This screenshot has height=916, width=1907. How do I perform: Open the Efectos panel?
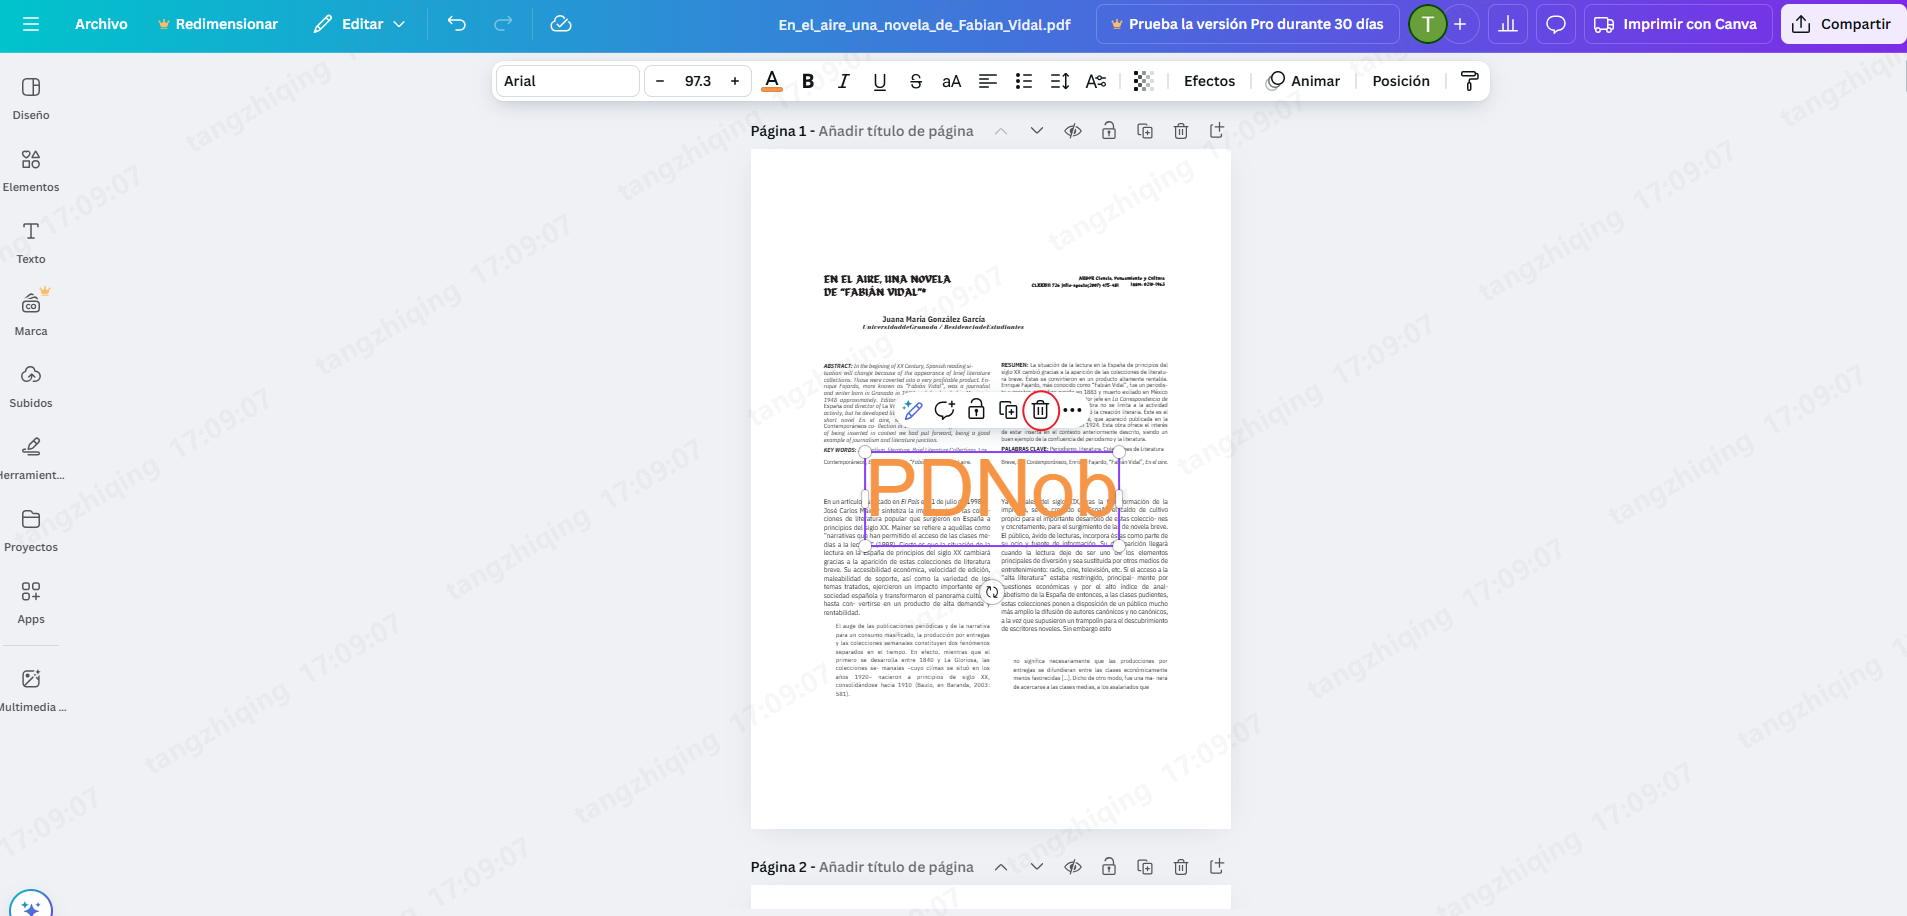click(x=1209, y=81)
